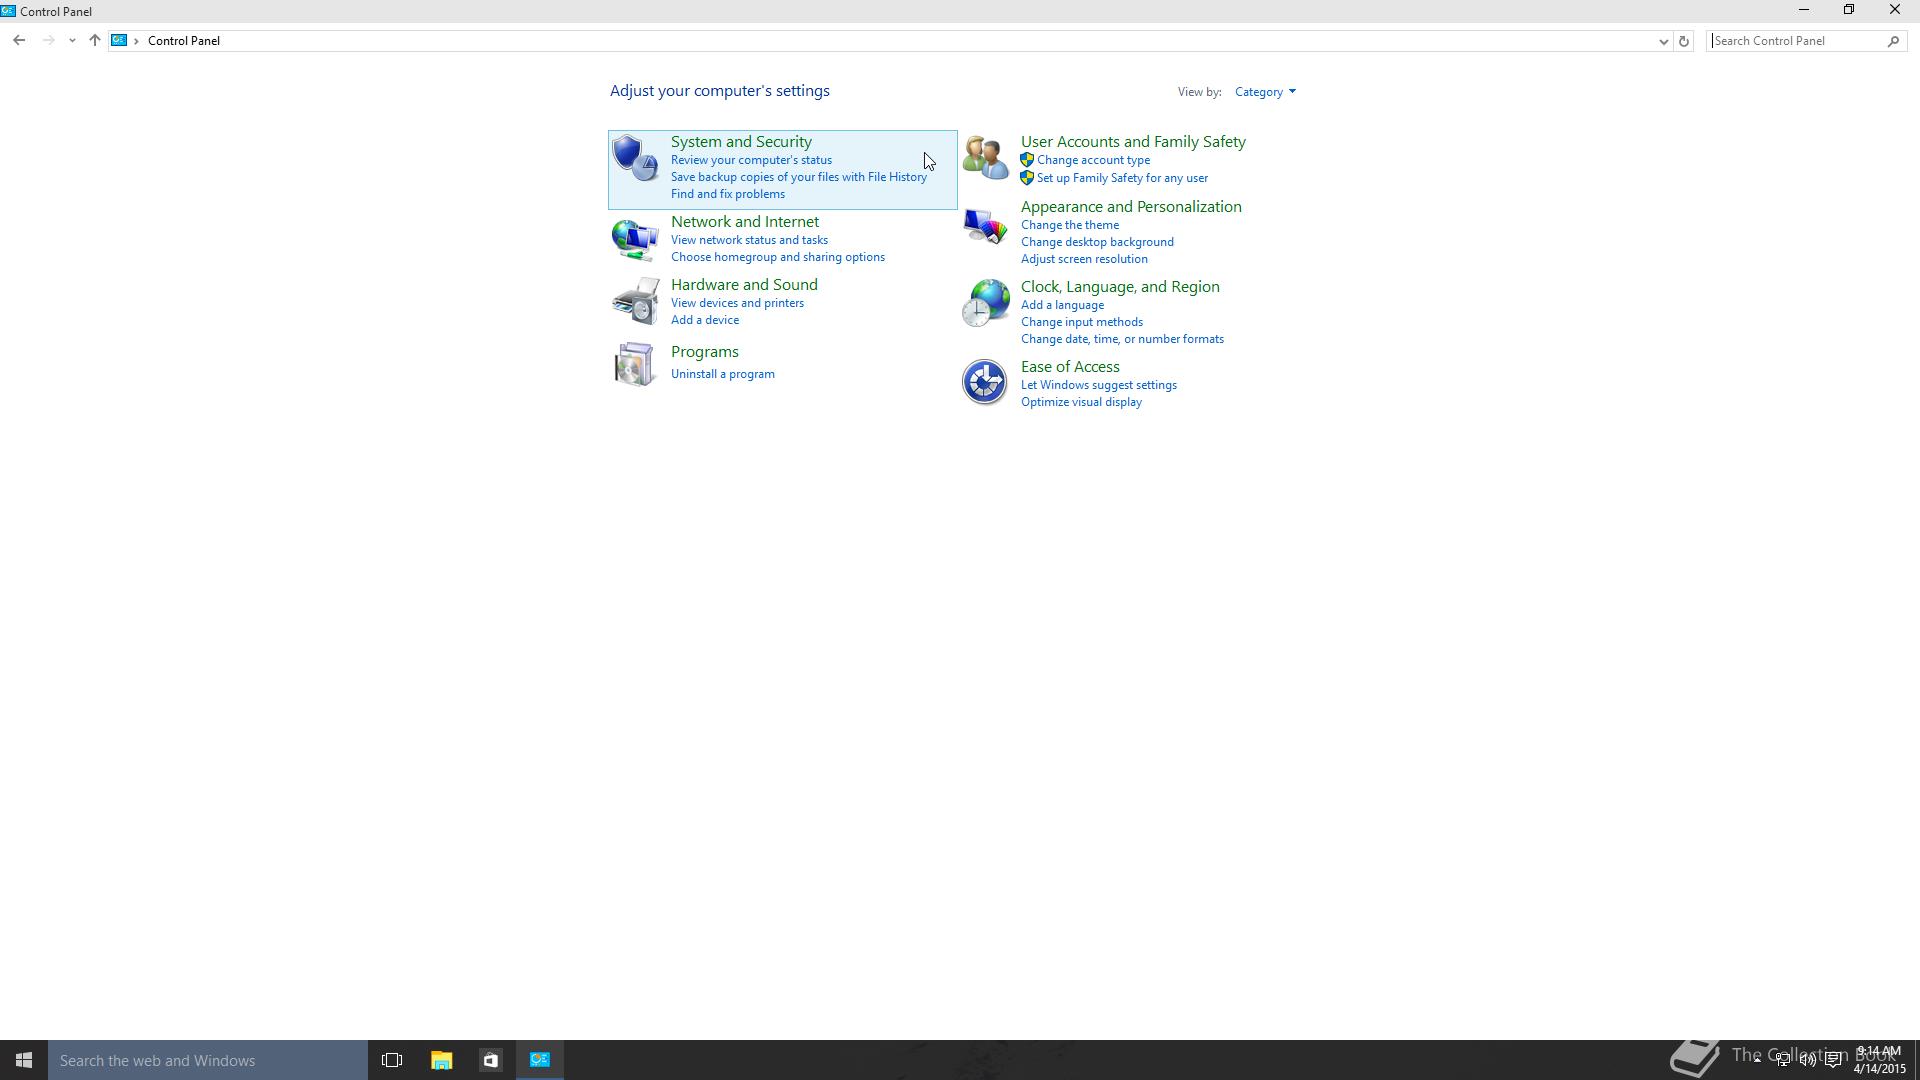
Task: Click Adjust screen resolution
Action: click(1084, 259)
